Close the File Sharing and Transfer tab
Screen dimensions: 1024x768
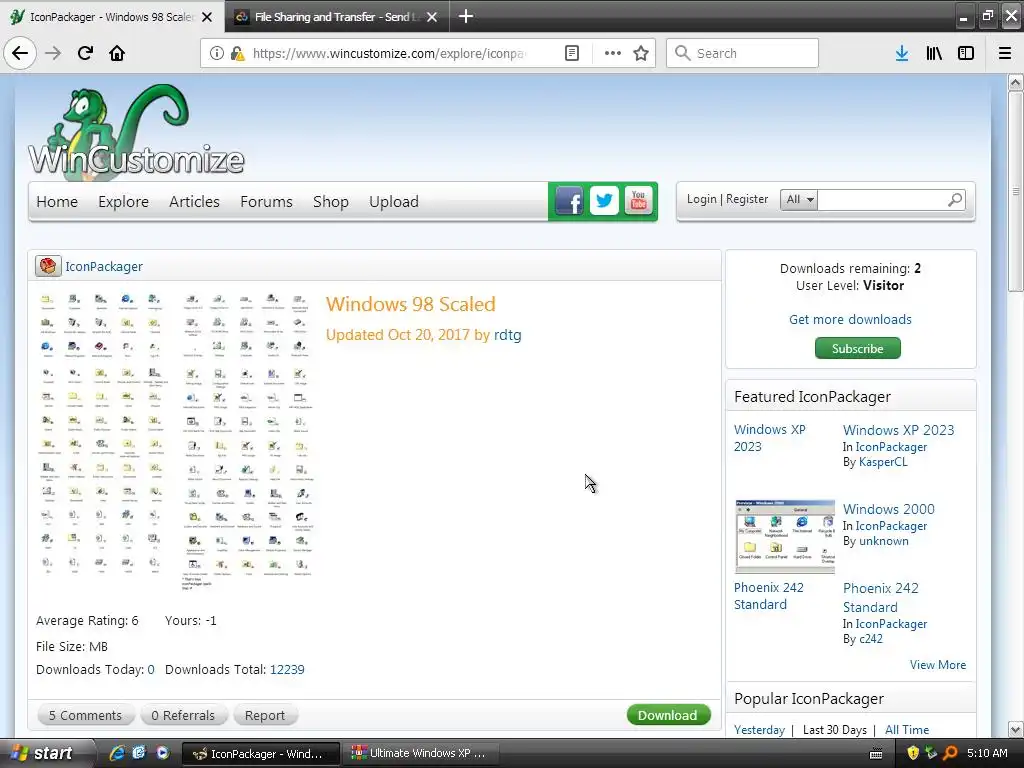(432, 17)
